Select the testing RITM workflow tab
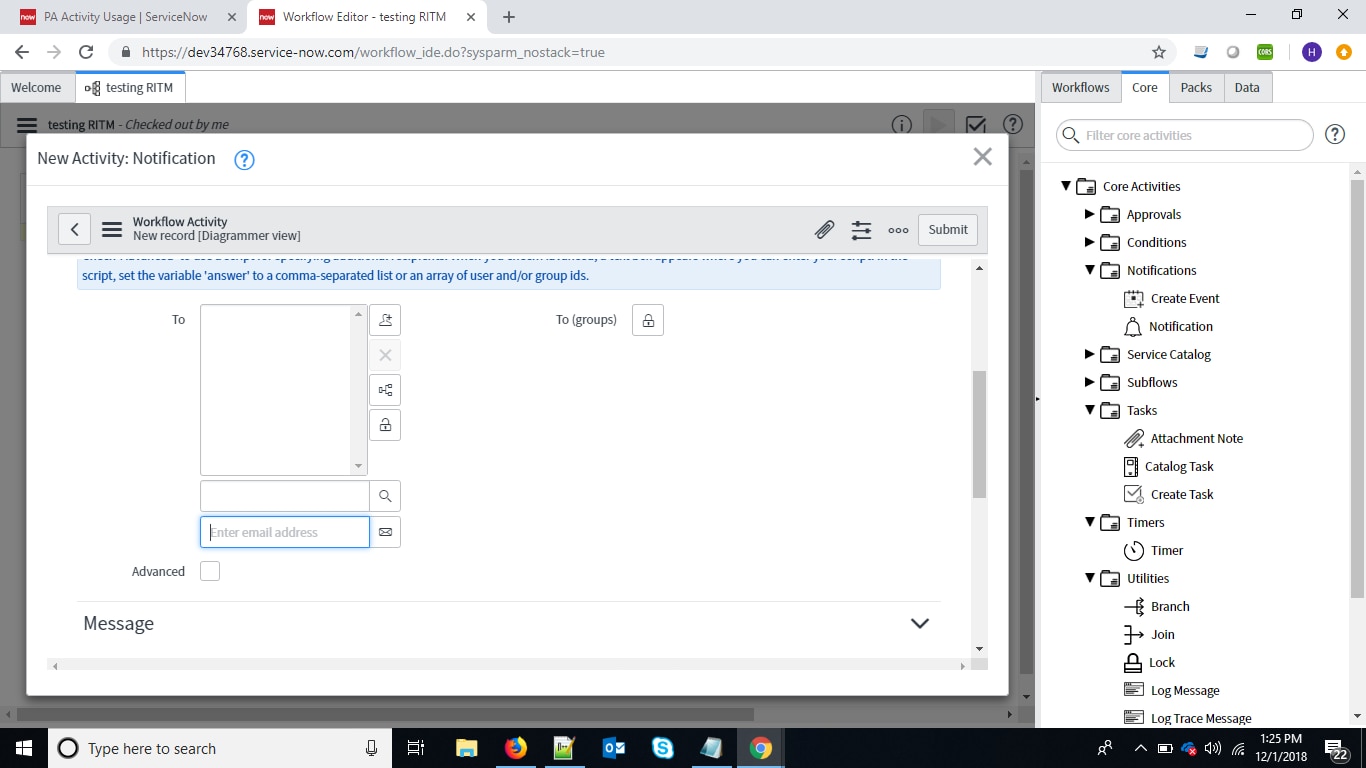This screenshot has width=1366, height=768. pyautogui.click(x=129, y=87)
